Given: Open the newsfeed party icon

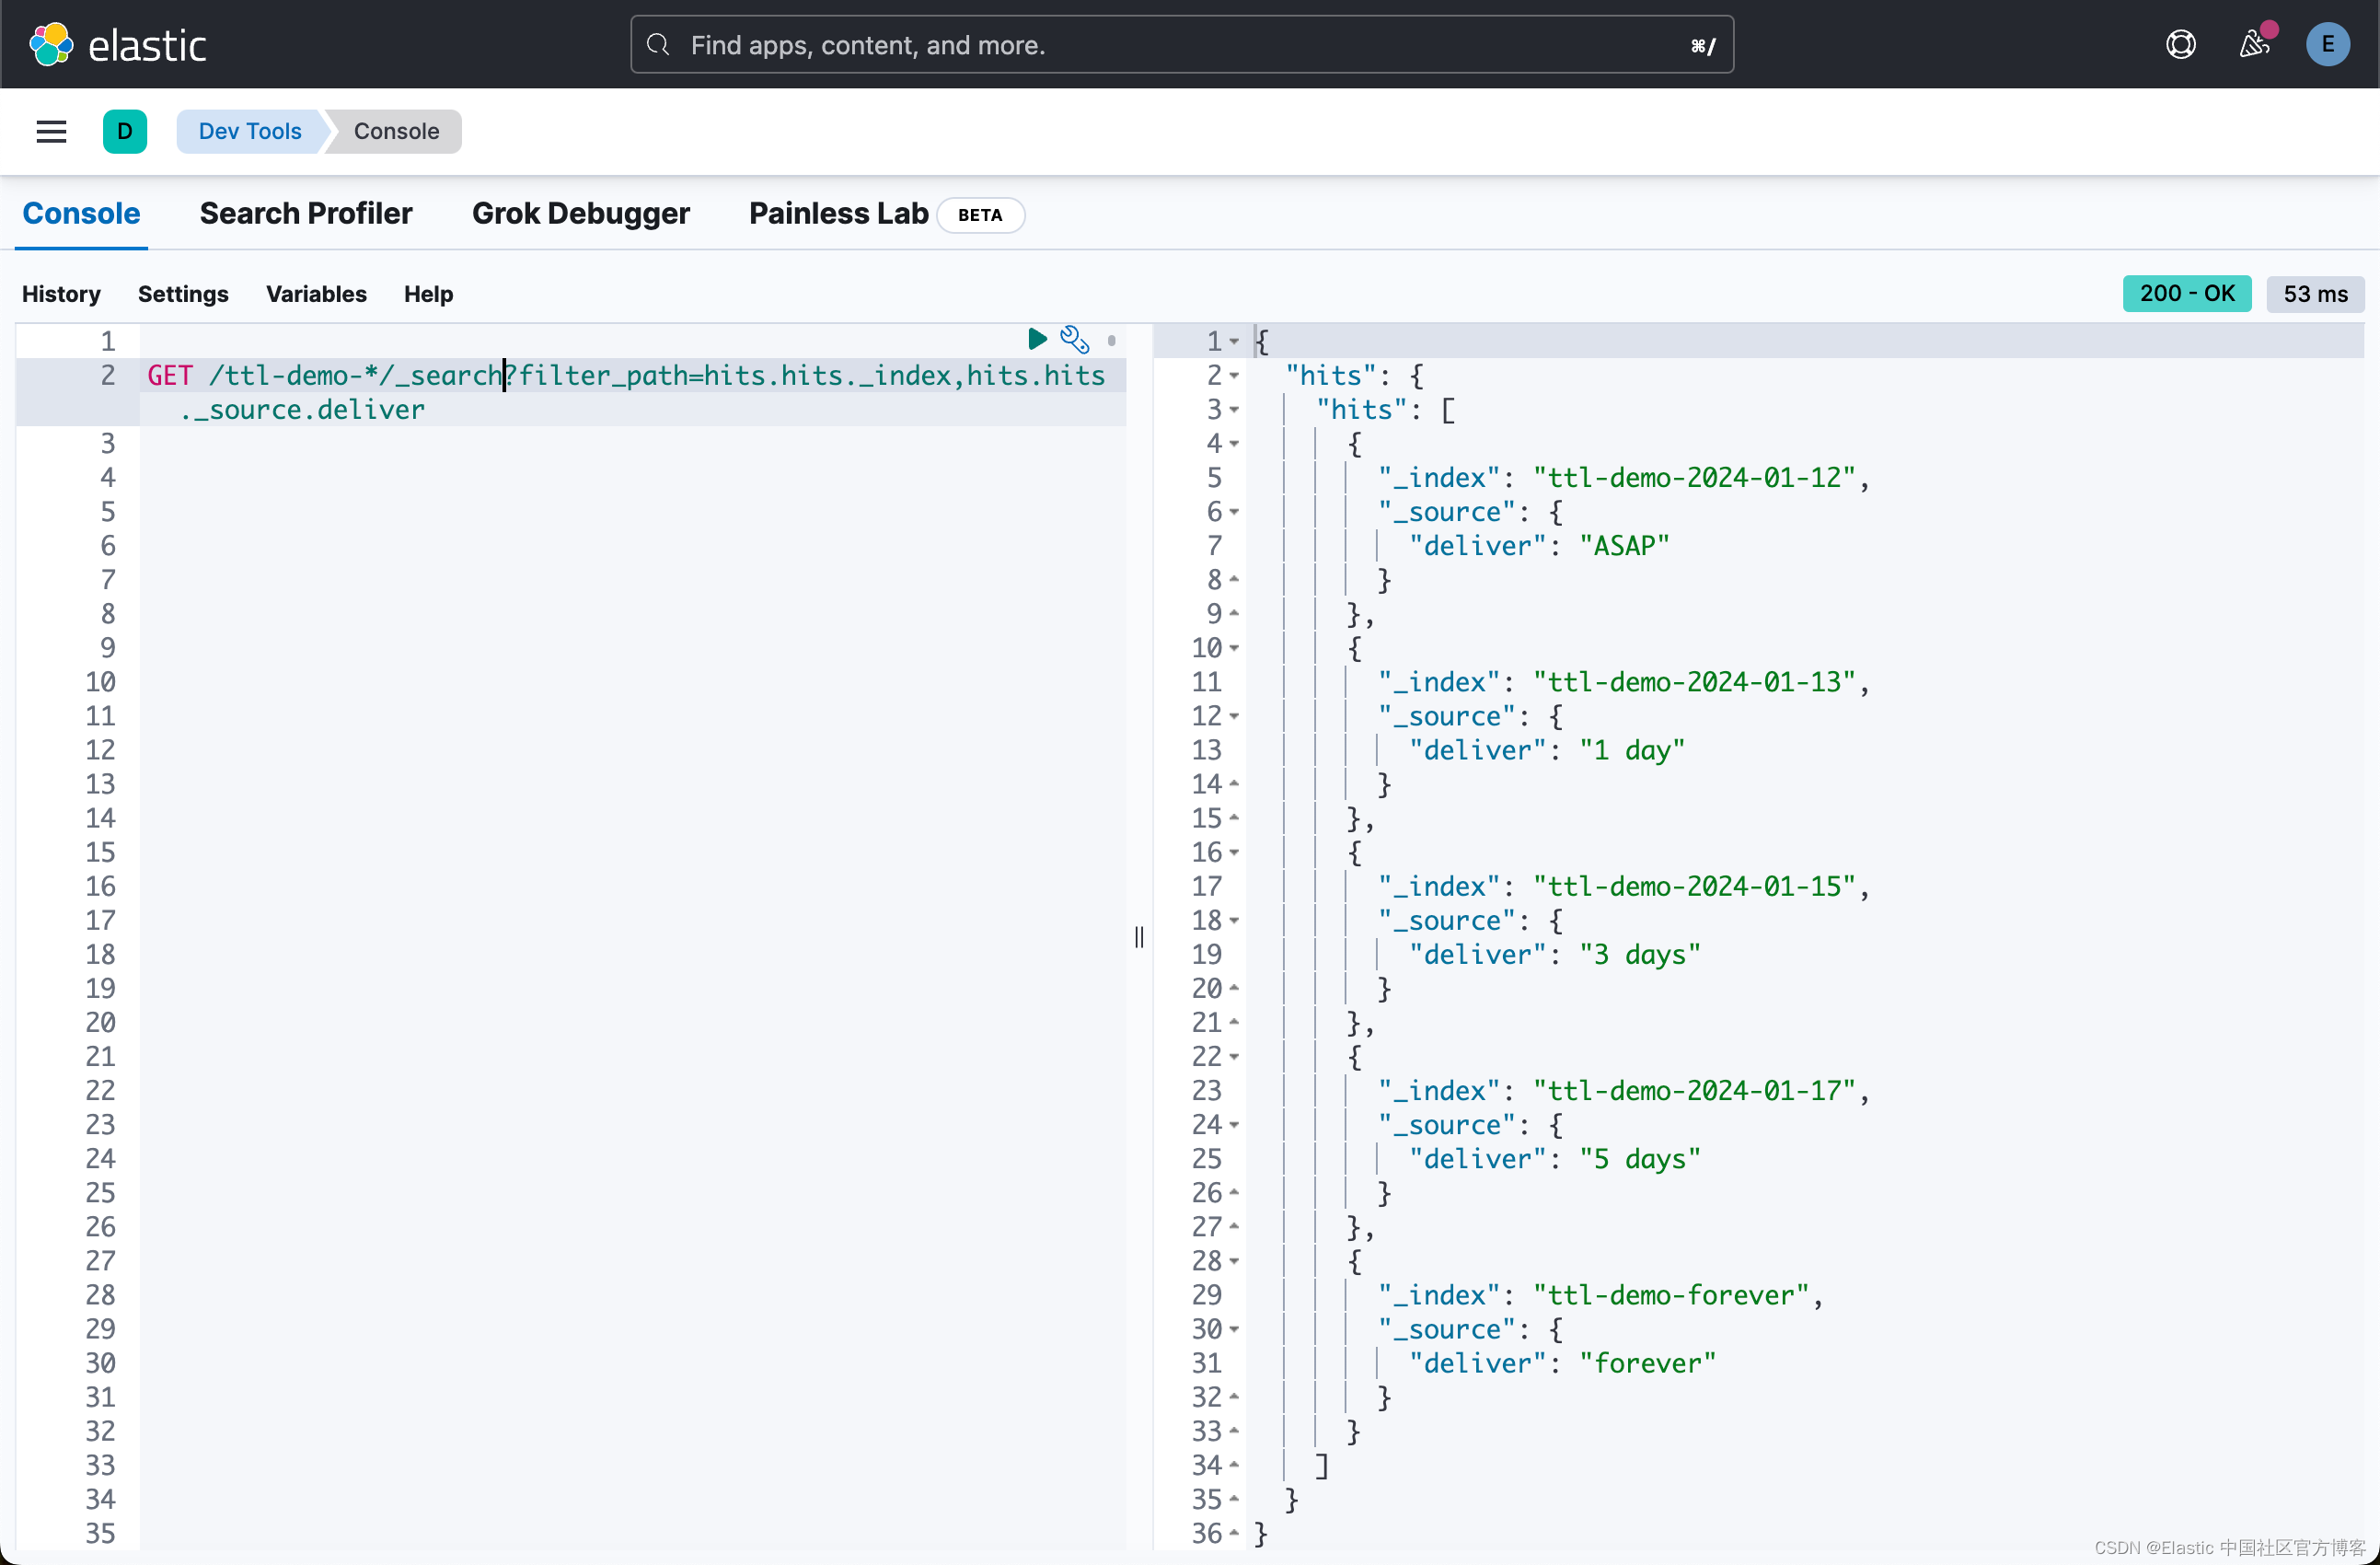Looking at the screenshot, I should coord(2254,44).
